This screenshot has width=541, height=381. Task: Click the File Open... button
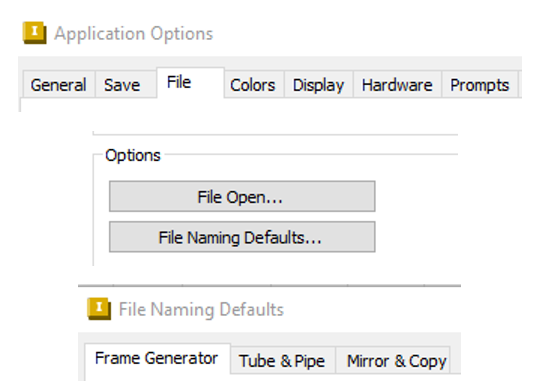242,196
